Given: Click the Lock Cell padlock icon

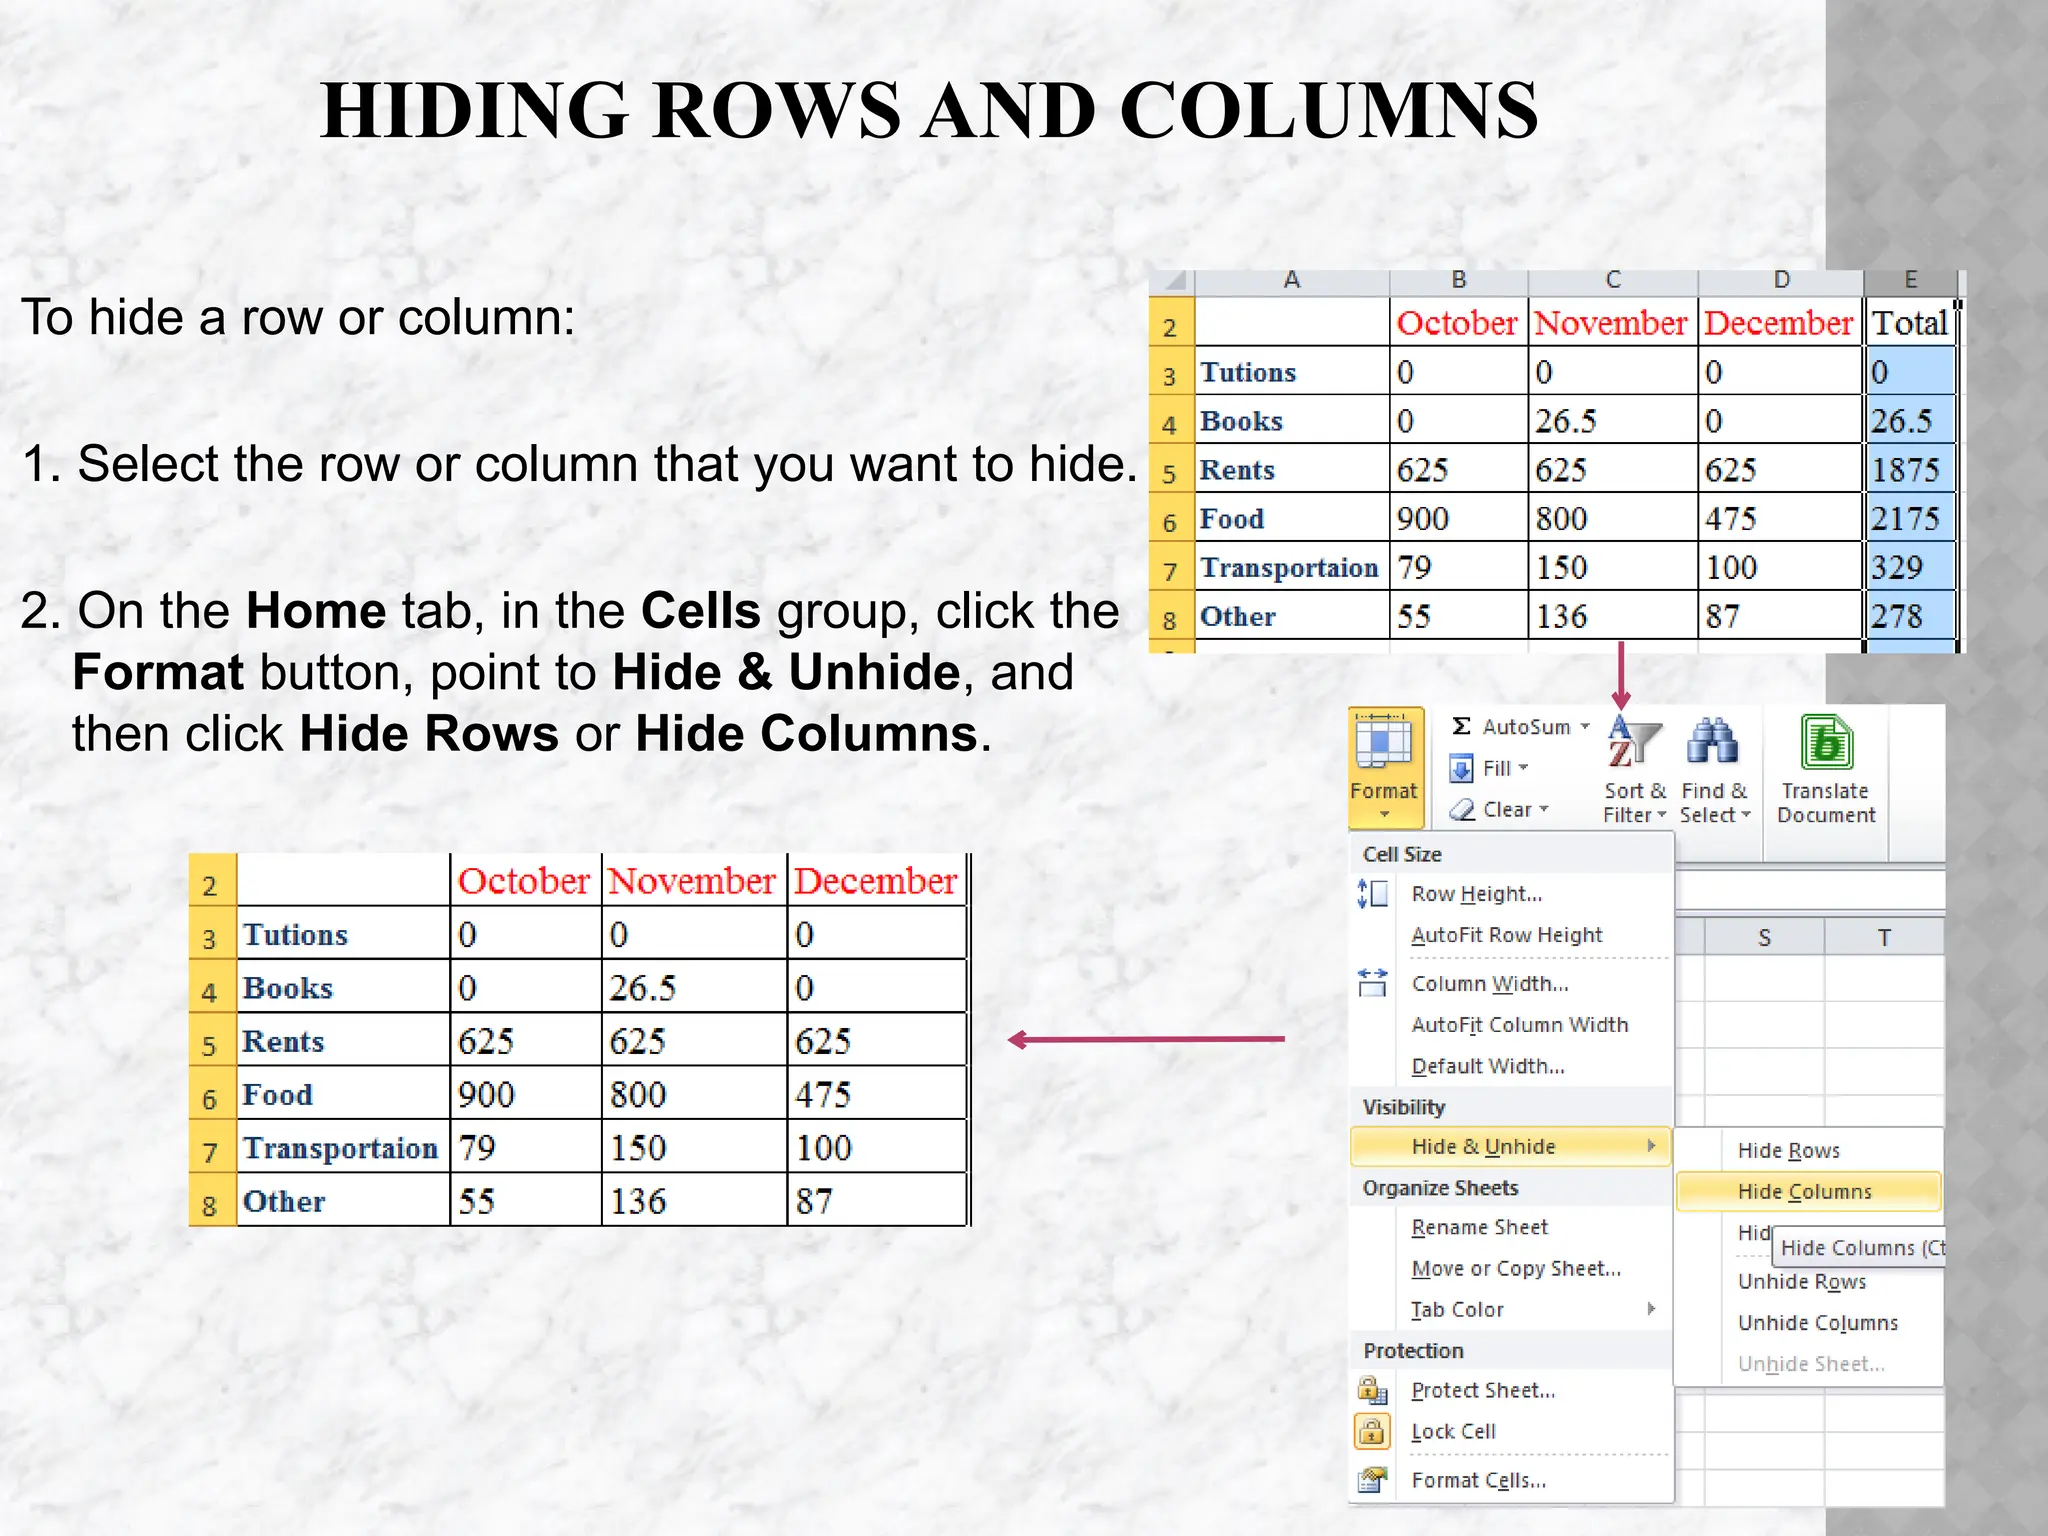Looking at the screenshot, I should pos(1372,1431).
